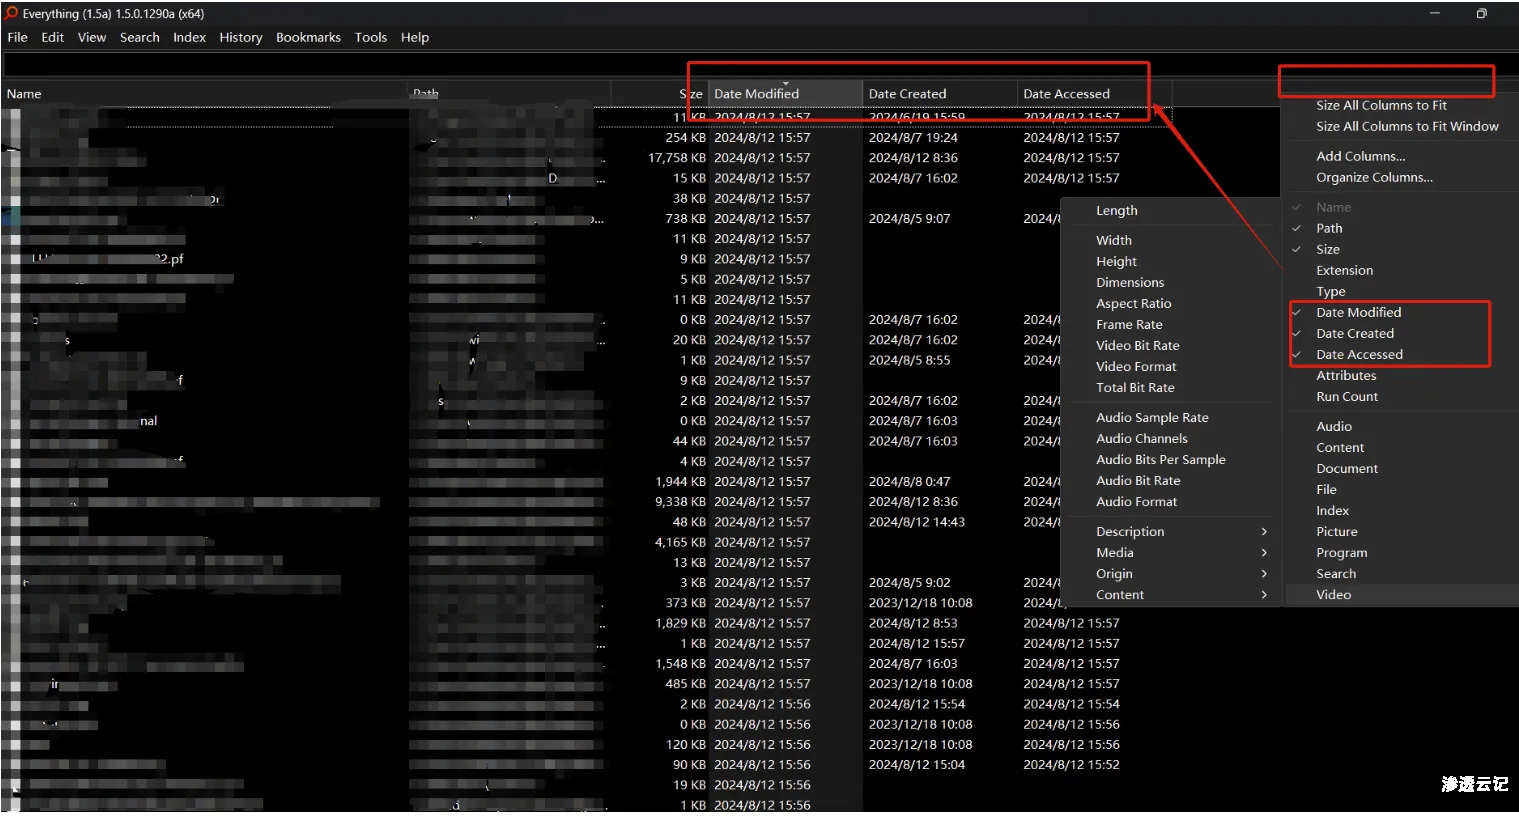The image size is (1519, 818).
Task: Toggle the Size column checkmark
Action: 1327,249
